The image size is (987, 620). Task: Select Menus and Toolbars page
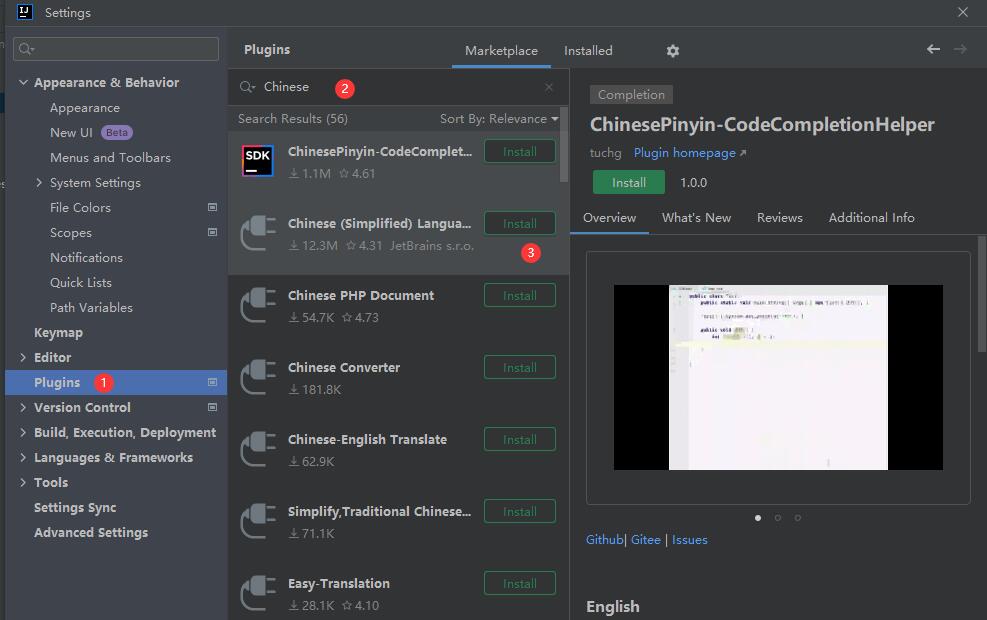[x=110, y=157]
